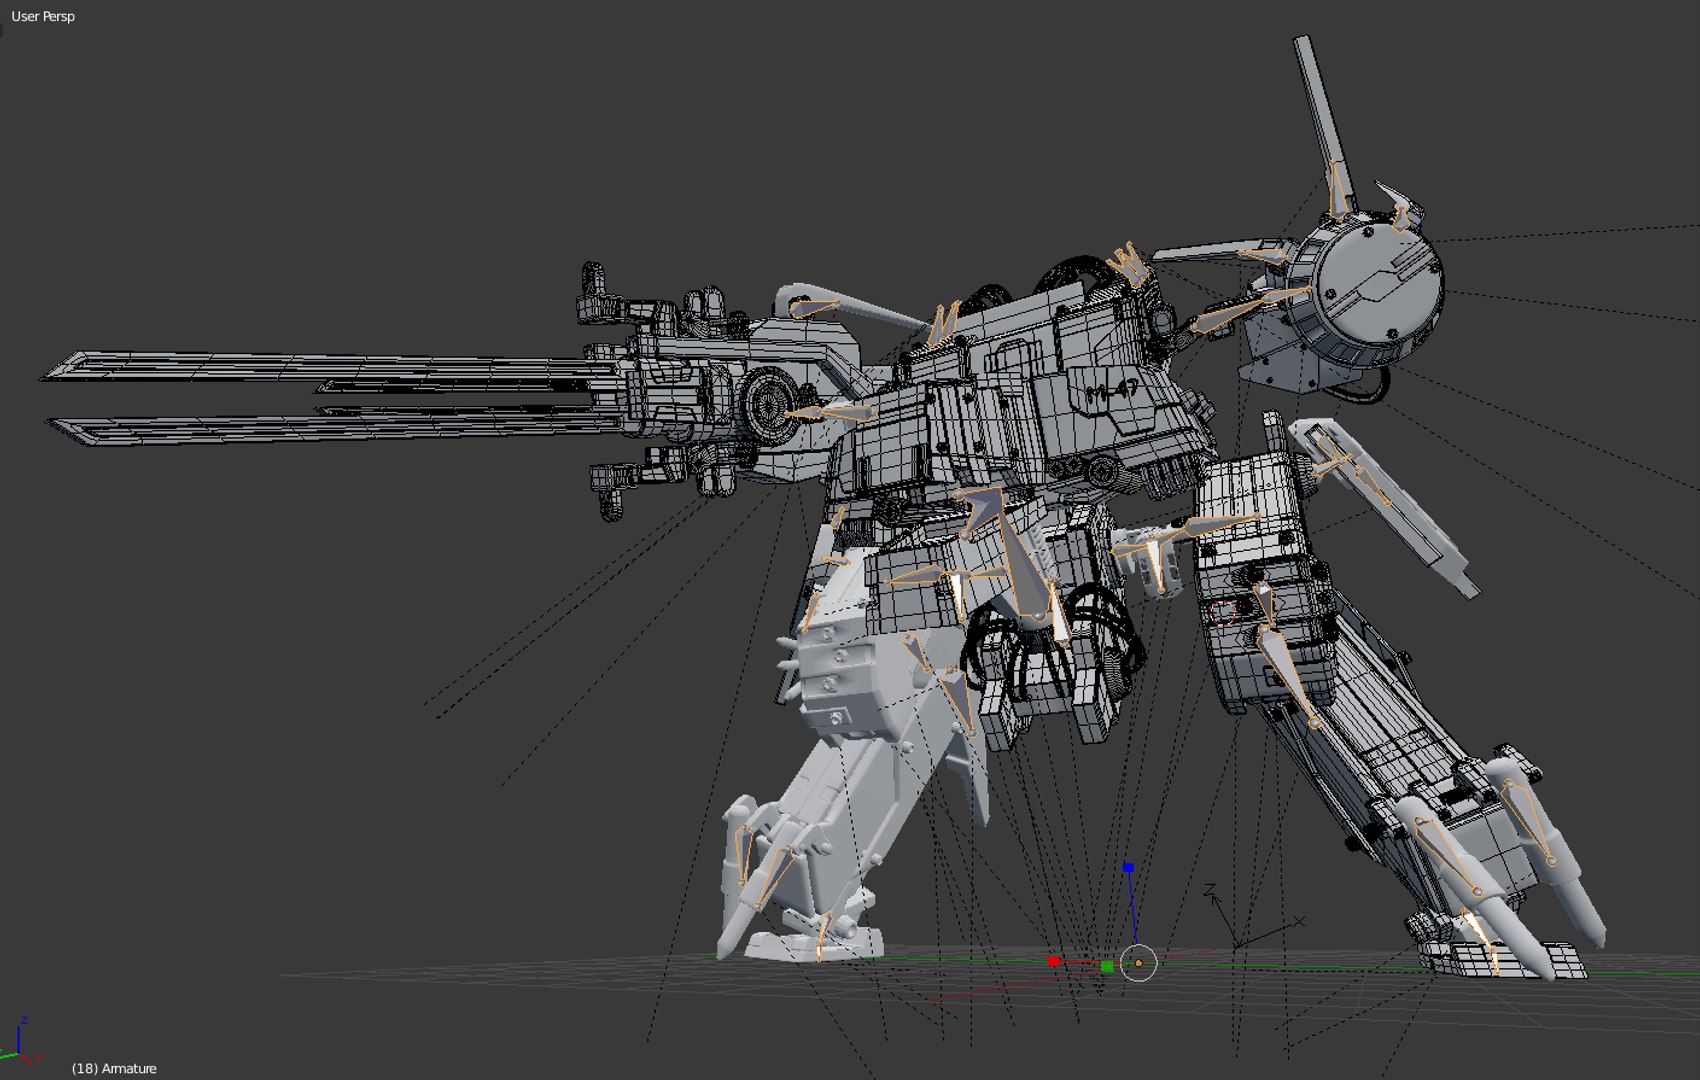This screenshot has width=1700, height=1080.
Task: Click the '(18) Armature' object label
Action: tap(114, 1068)
